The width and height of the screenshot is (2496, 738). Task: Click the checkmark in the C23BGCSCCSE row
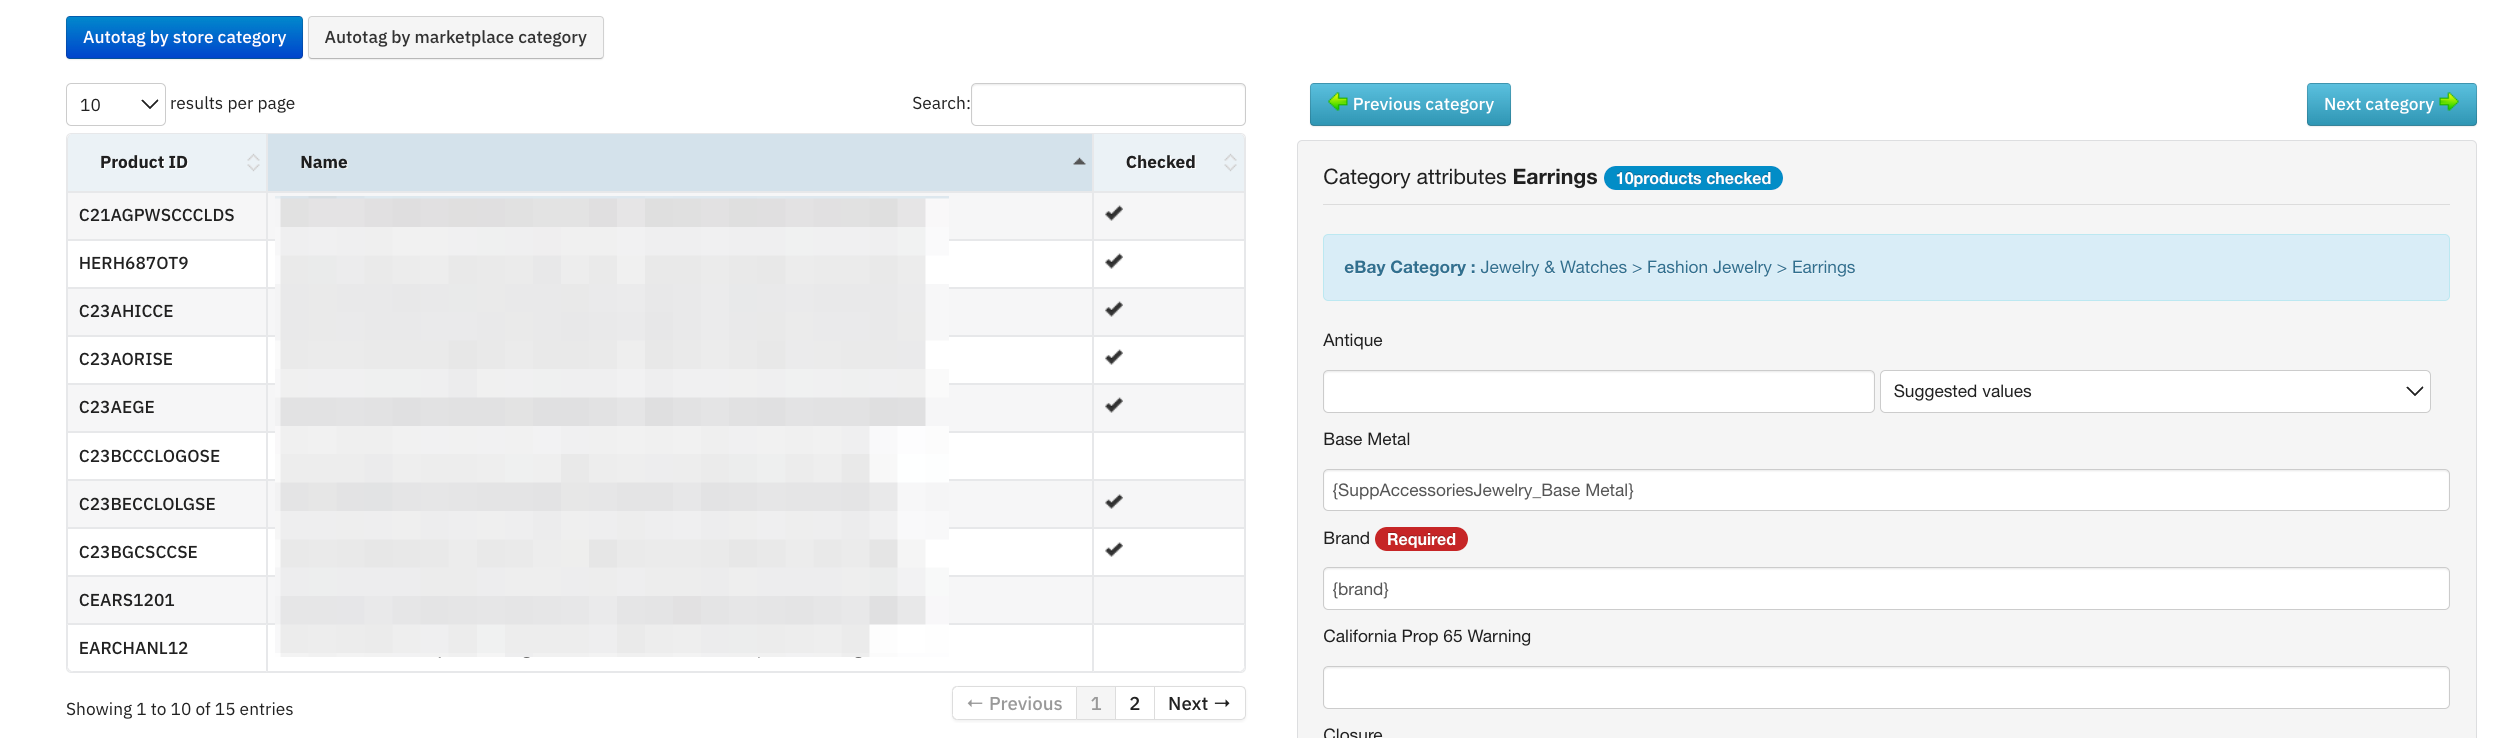(x=1114, y=550)
